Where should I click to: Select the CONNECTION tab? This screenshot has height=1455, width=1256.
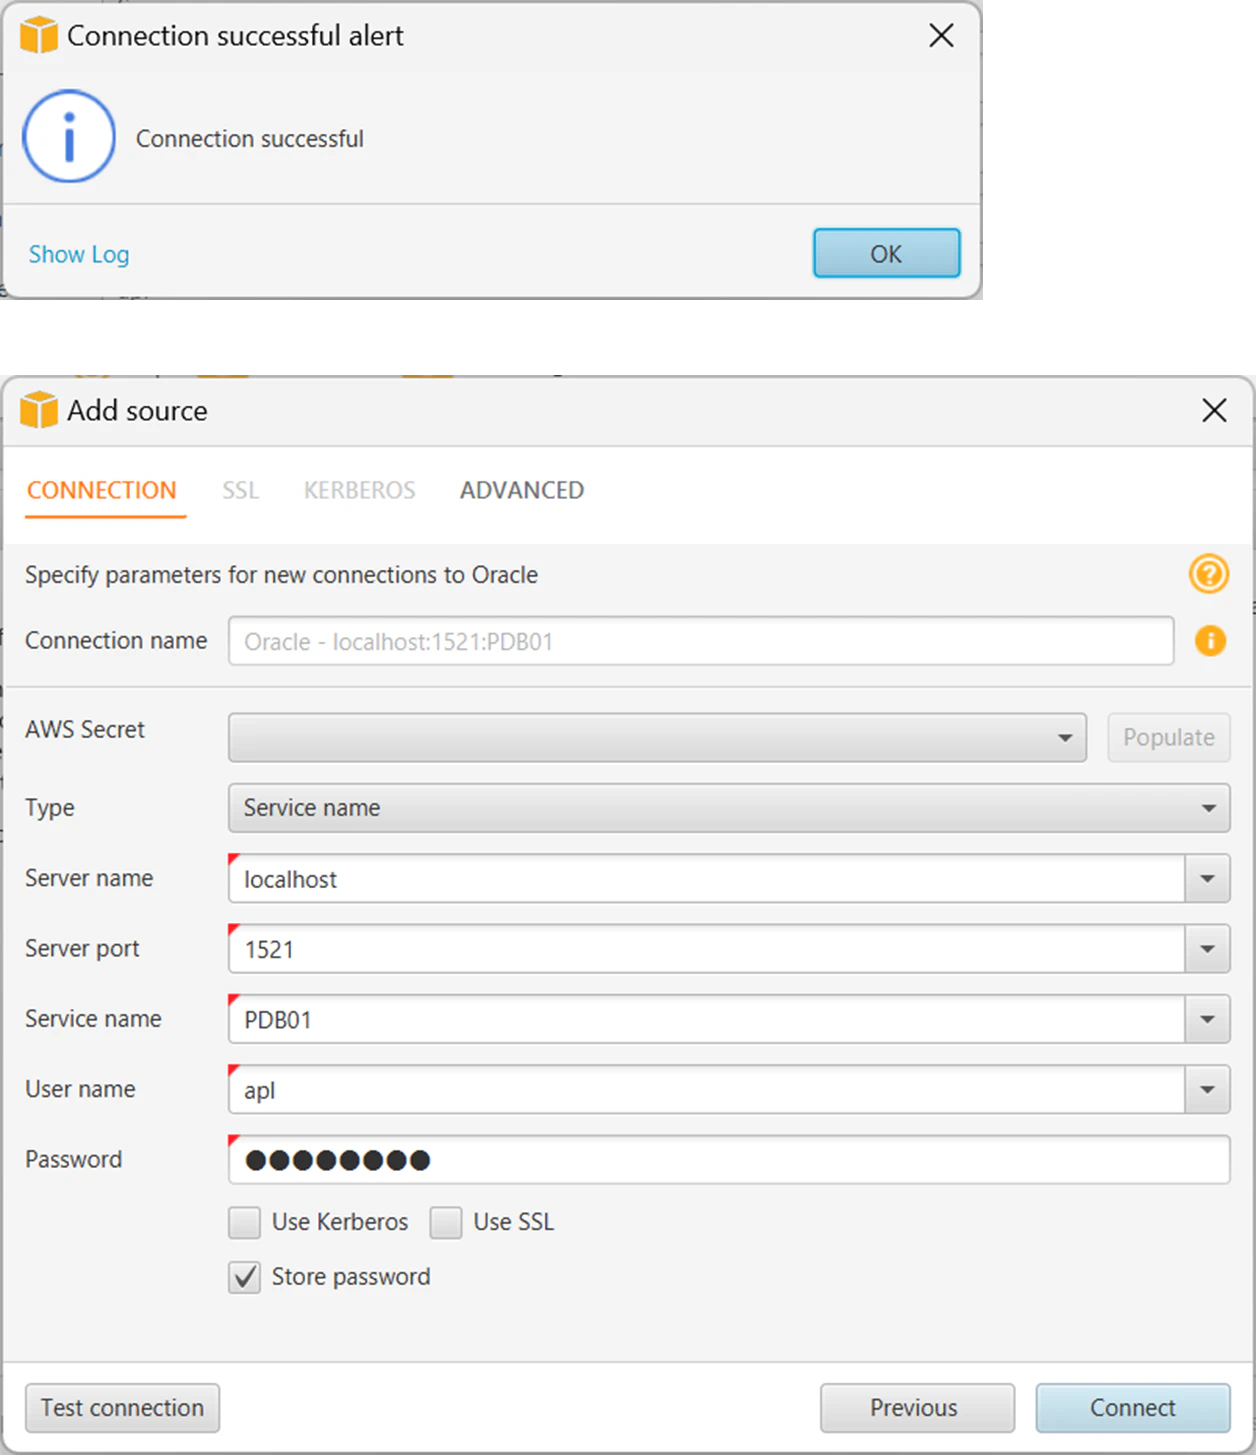point(102,490)
